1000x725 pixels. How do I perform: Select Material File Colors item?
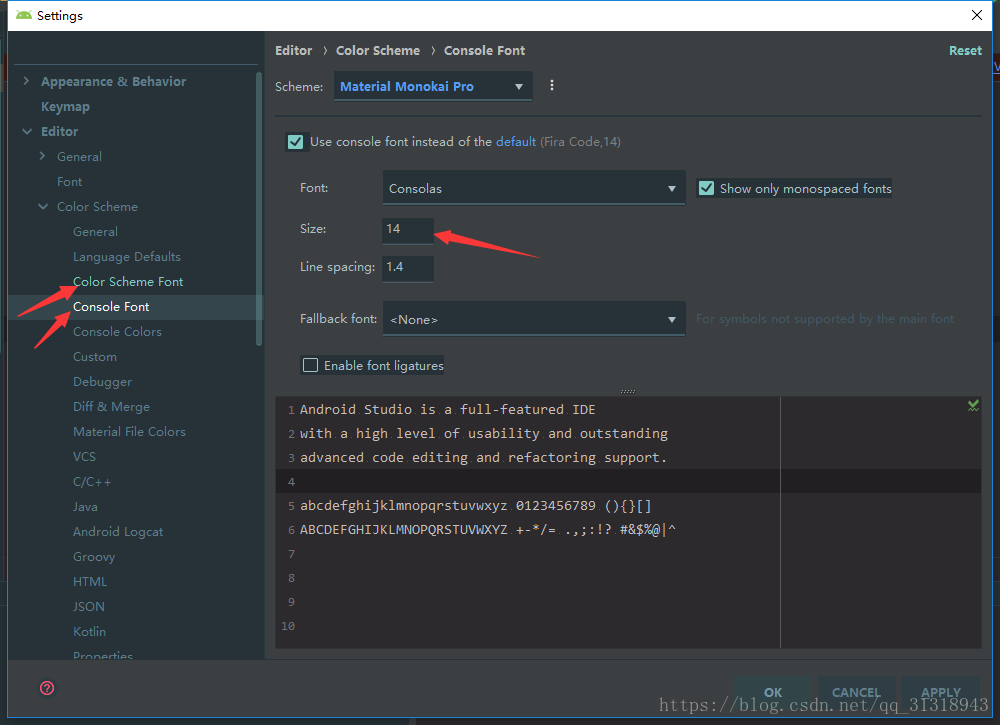click(x=129, y=432)
